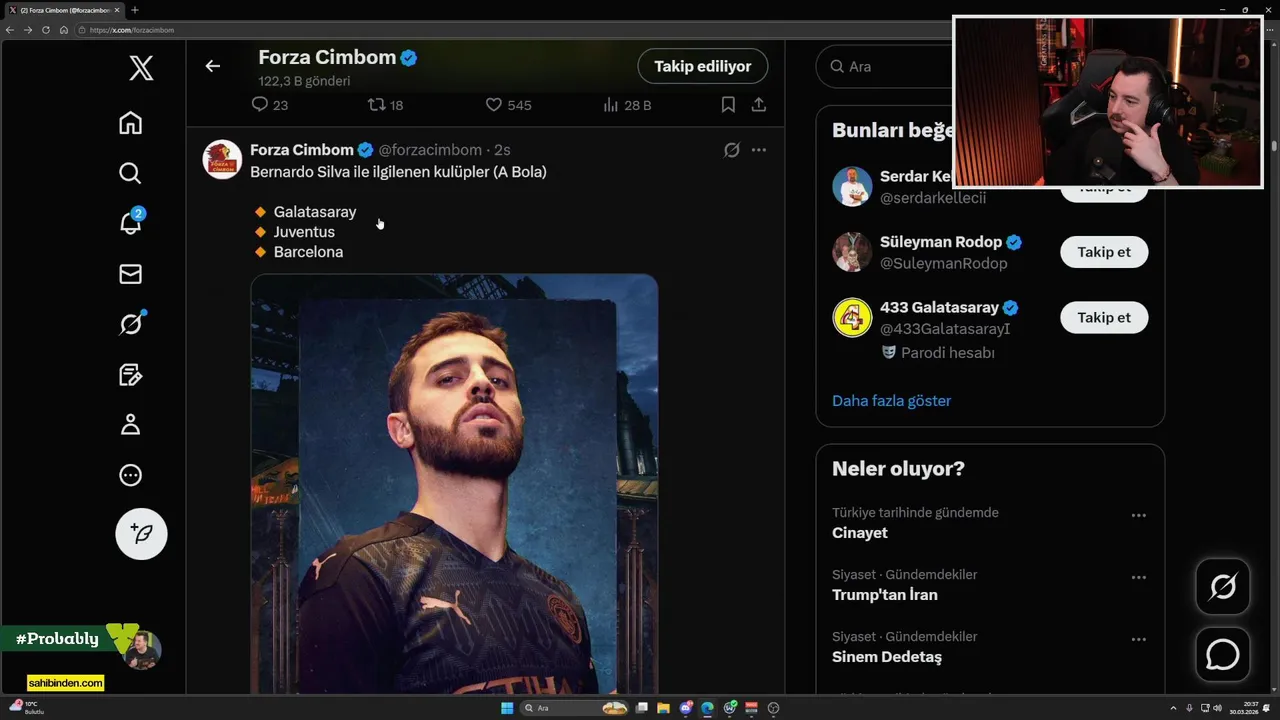
Task: Reply to post with 23 comments
Action: point(269,105)
